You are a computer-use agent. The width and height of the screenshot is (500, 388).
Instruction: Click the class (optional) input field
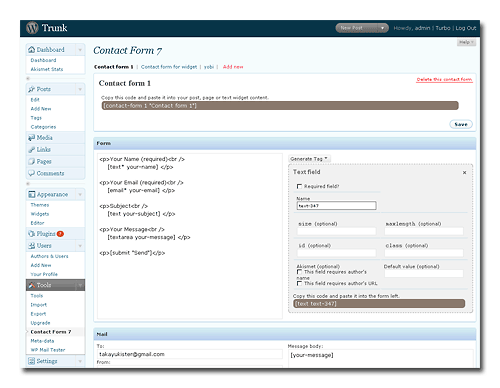pos(424,253)
